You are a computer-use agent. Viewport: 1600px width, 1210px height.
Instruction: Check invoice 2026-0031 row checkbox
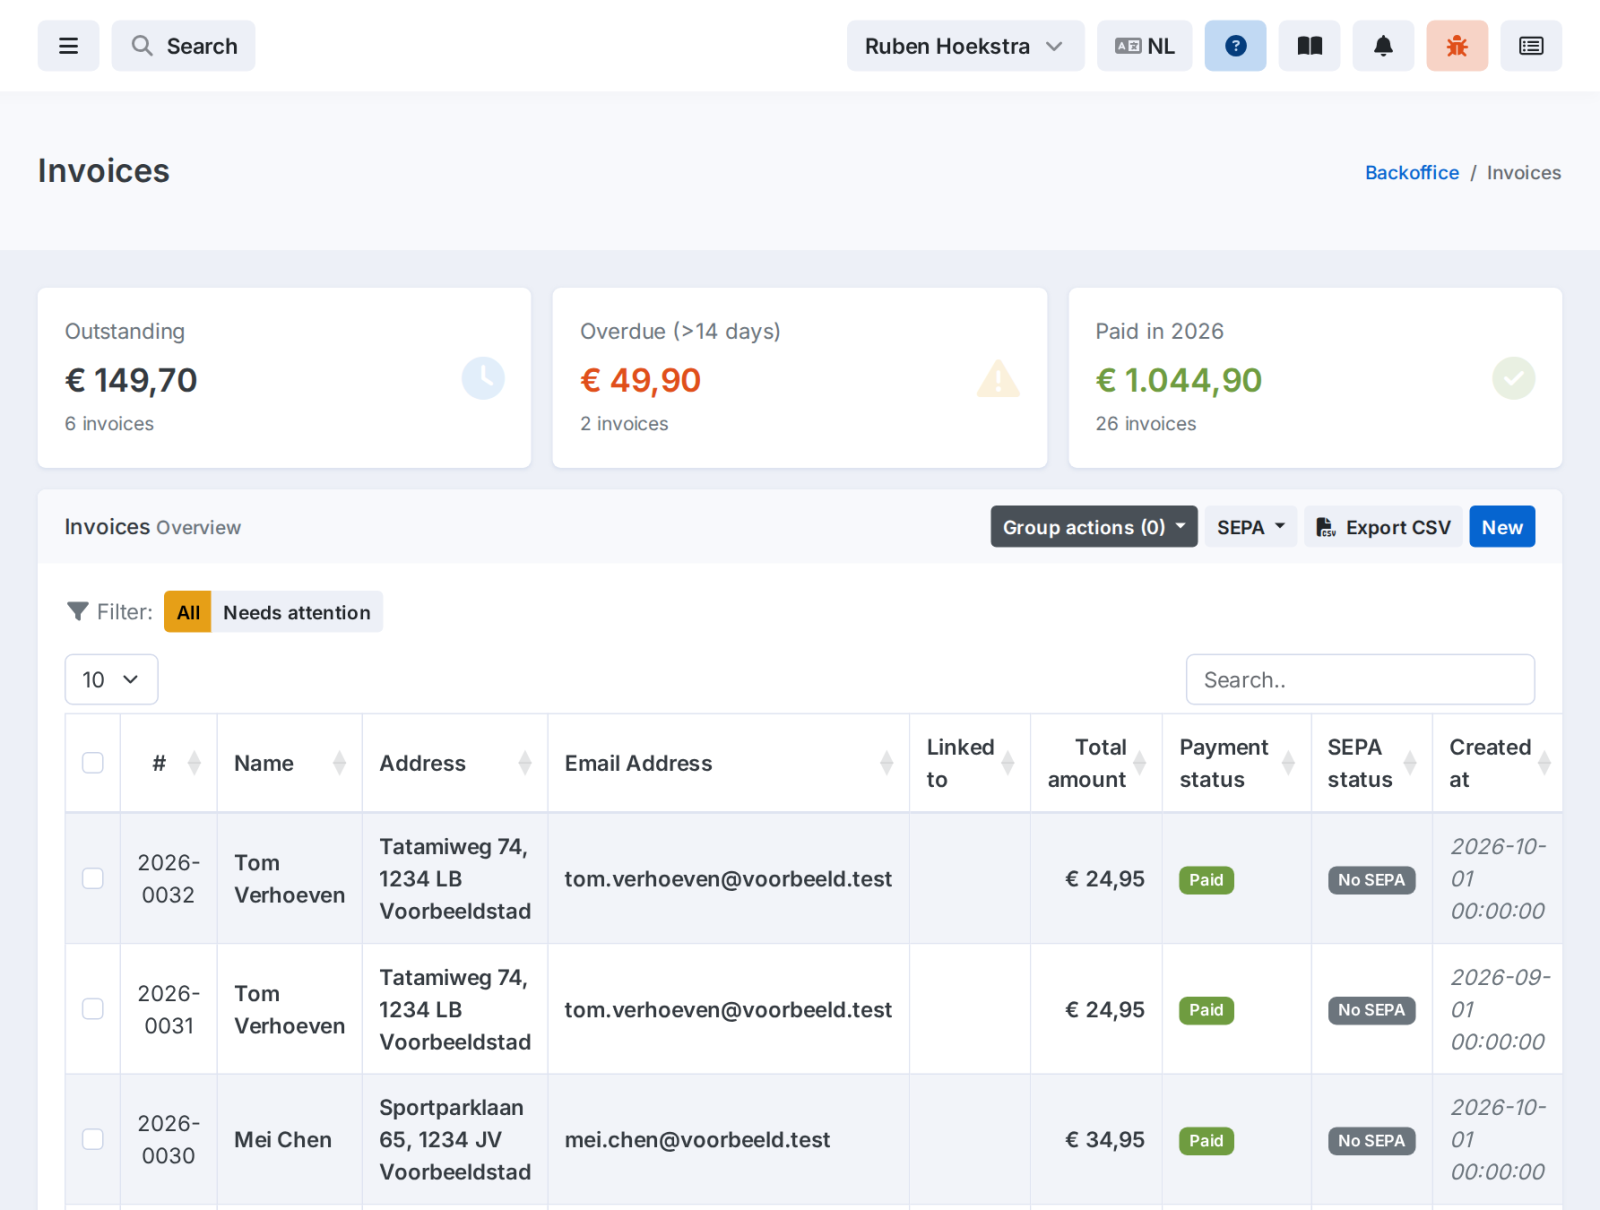click(x=93, y=1009)
